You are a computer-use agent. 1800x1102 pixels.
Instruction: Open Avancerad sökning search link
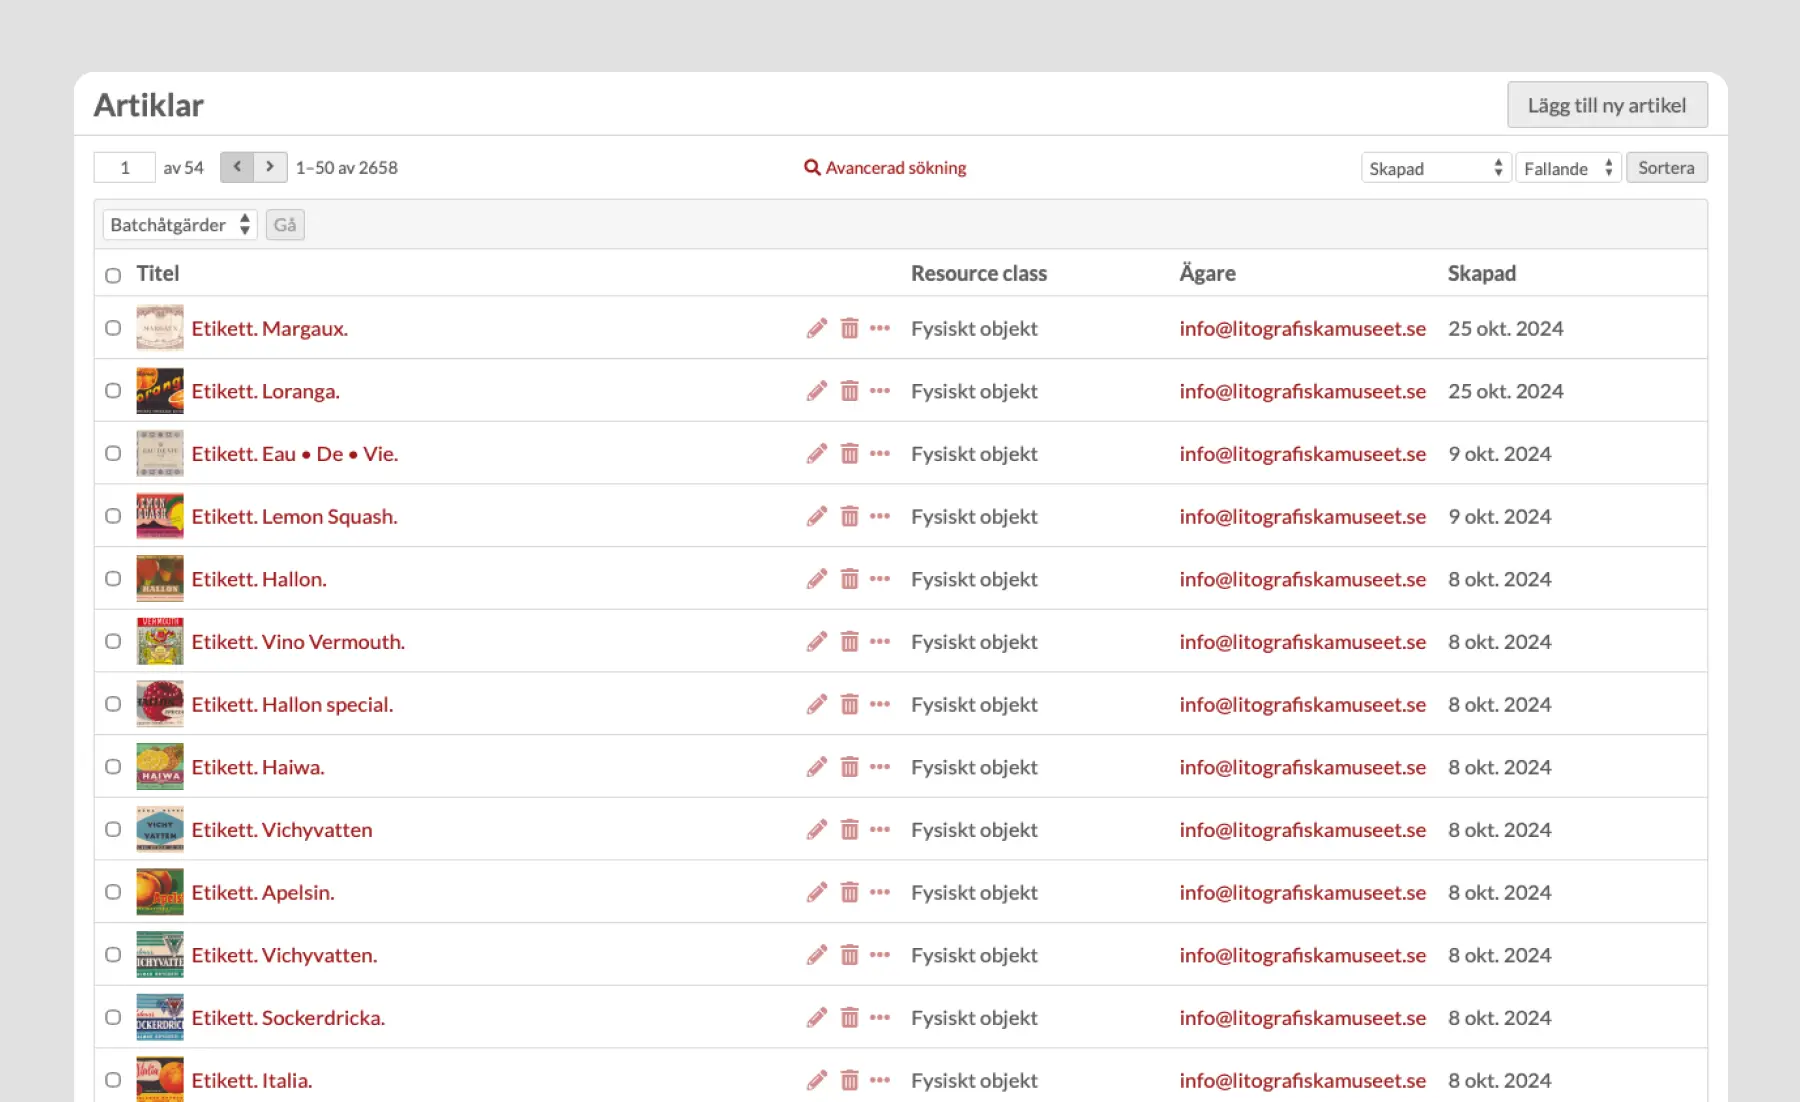point(885,168)
